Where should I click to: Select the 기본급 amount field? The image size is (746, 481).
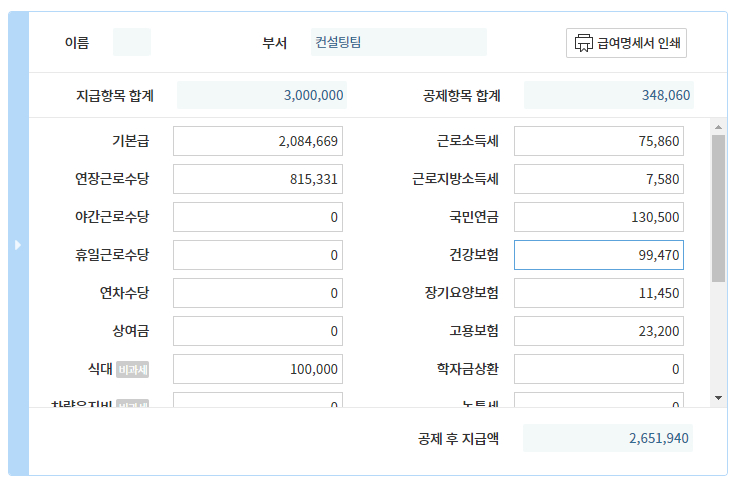tap(258, 141)
